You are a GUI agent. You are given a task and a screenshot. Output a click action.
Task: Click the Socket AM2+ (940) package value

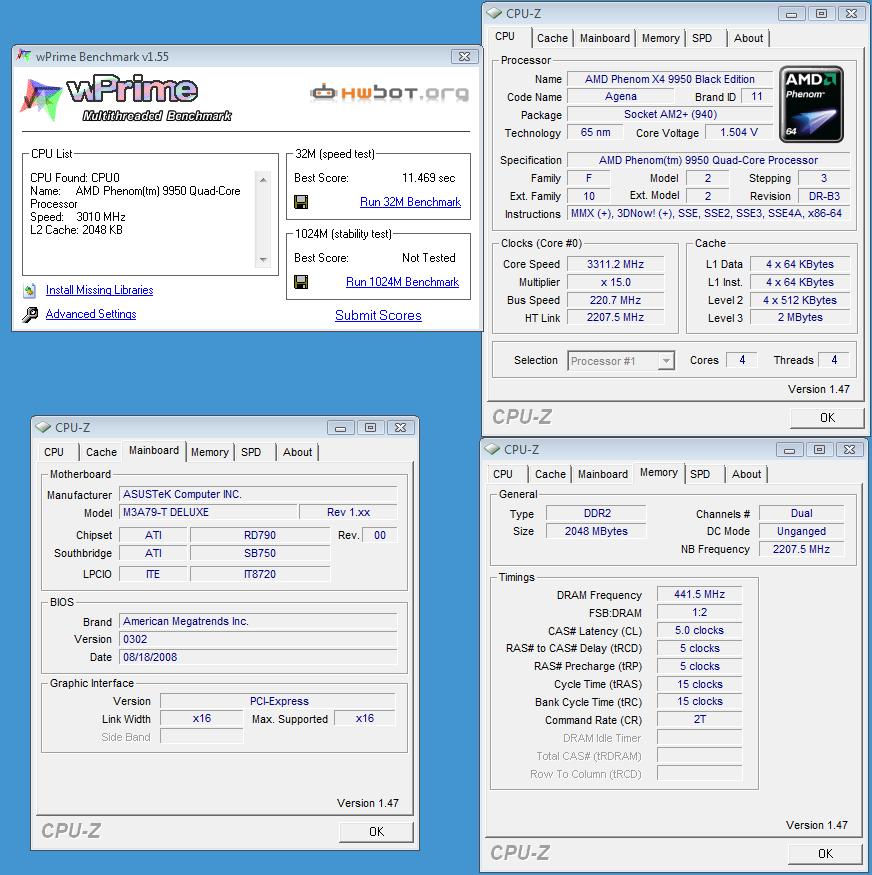[669, 114]
